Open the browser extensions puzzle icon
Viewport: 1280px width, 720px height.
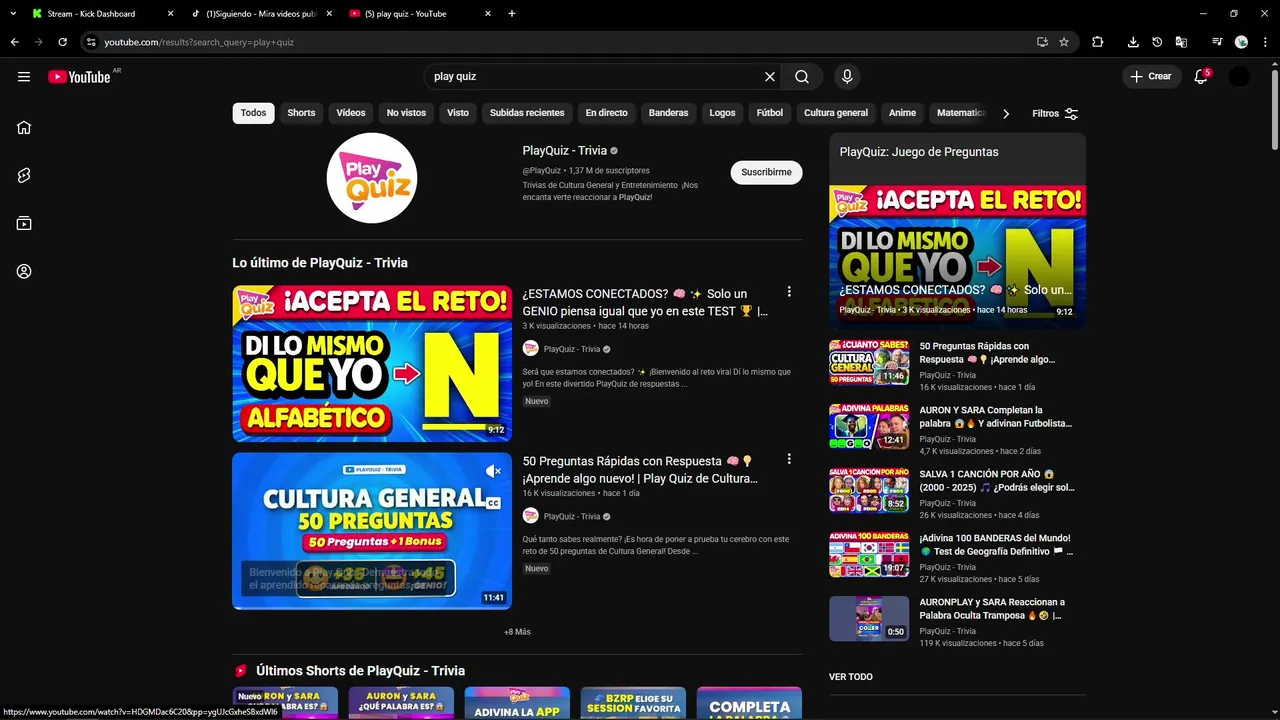tap(1098, 42)
